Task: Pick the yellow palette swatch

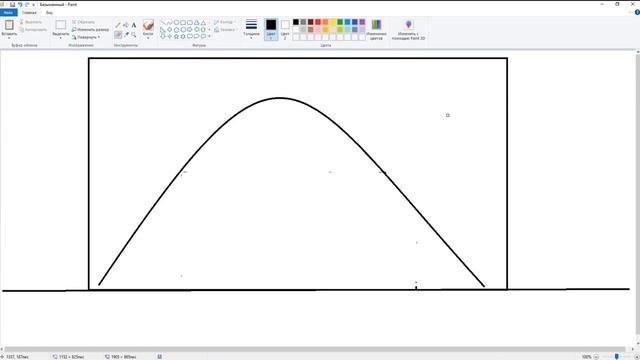Action: pyautogui.click(x=333, y=22)
